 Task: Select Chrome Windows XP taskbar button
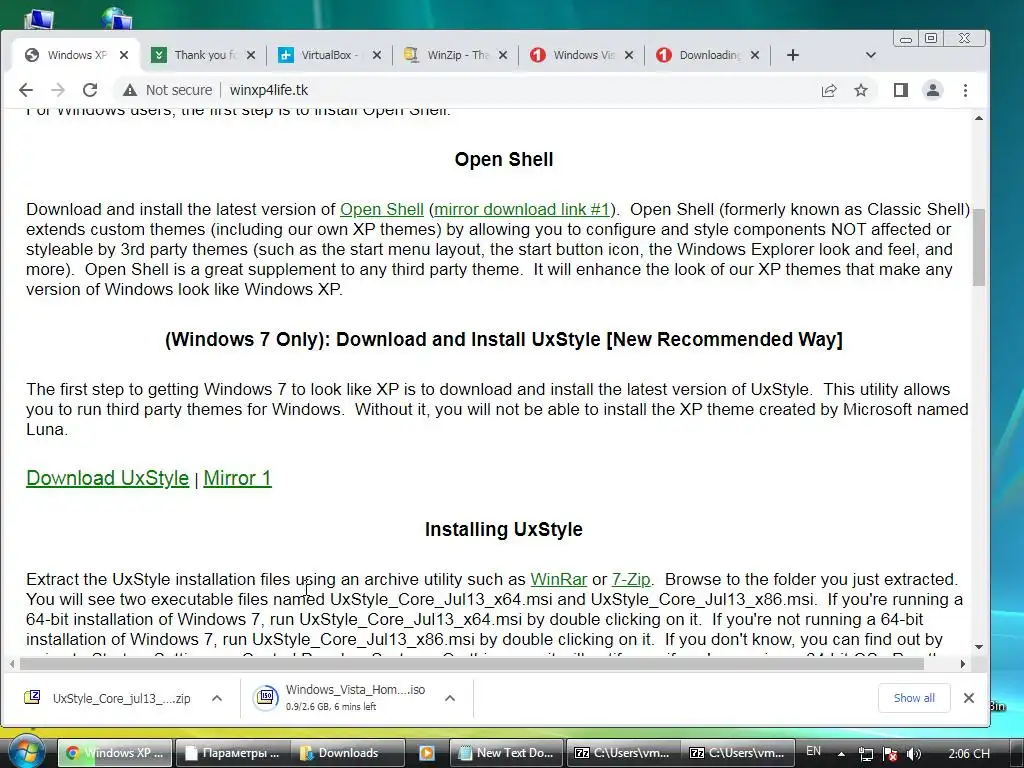pyautogui.click(x=116, y=753)
